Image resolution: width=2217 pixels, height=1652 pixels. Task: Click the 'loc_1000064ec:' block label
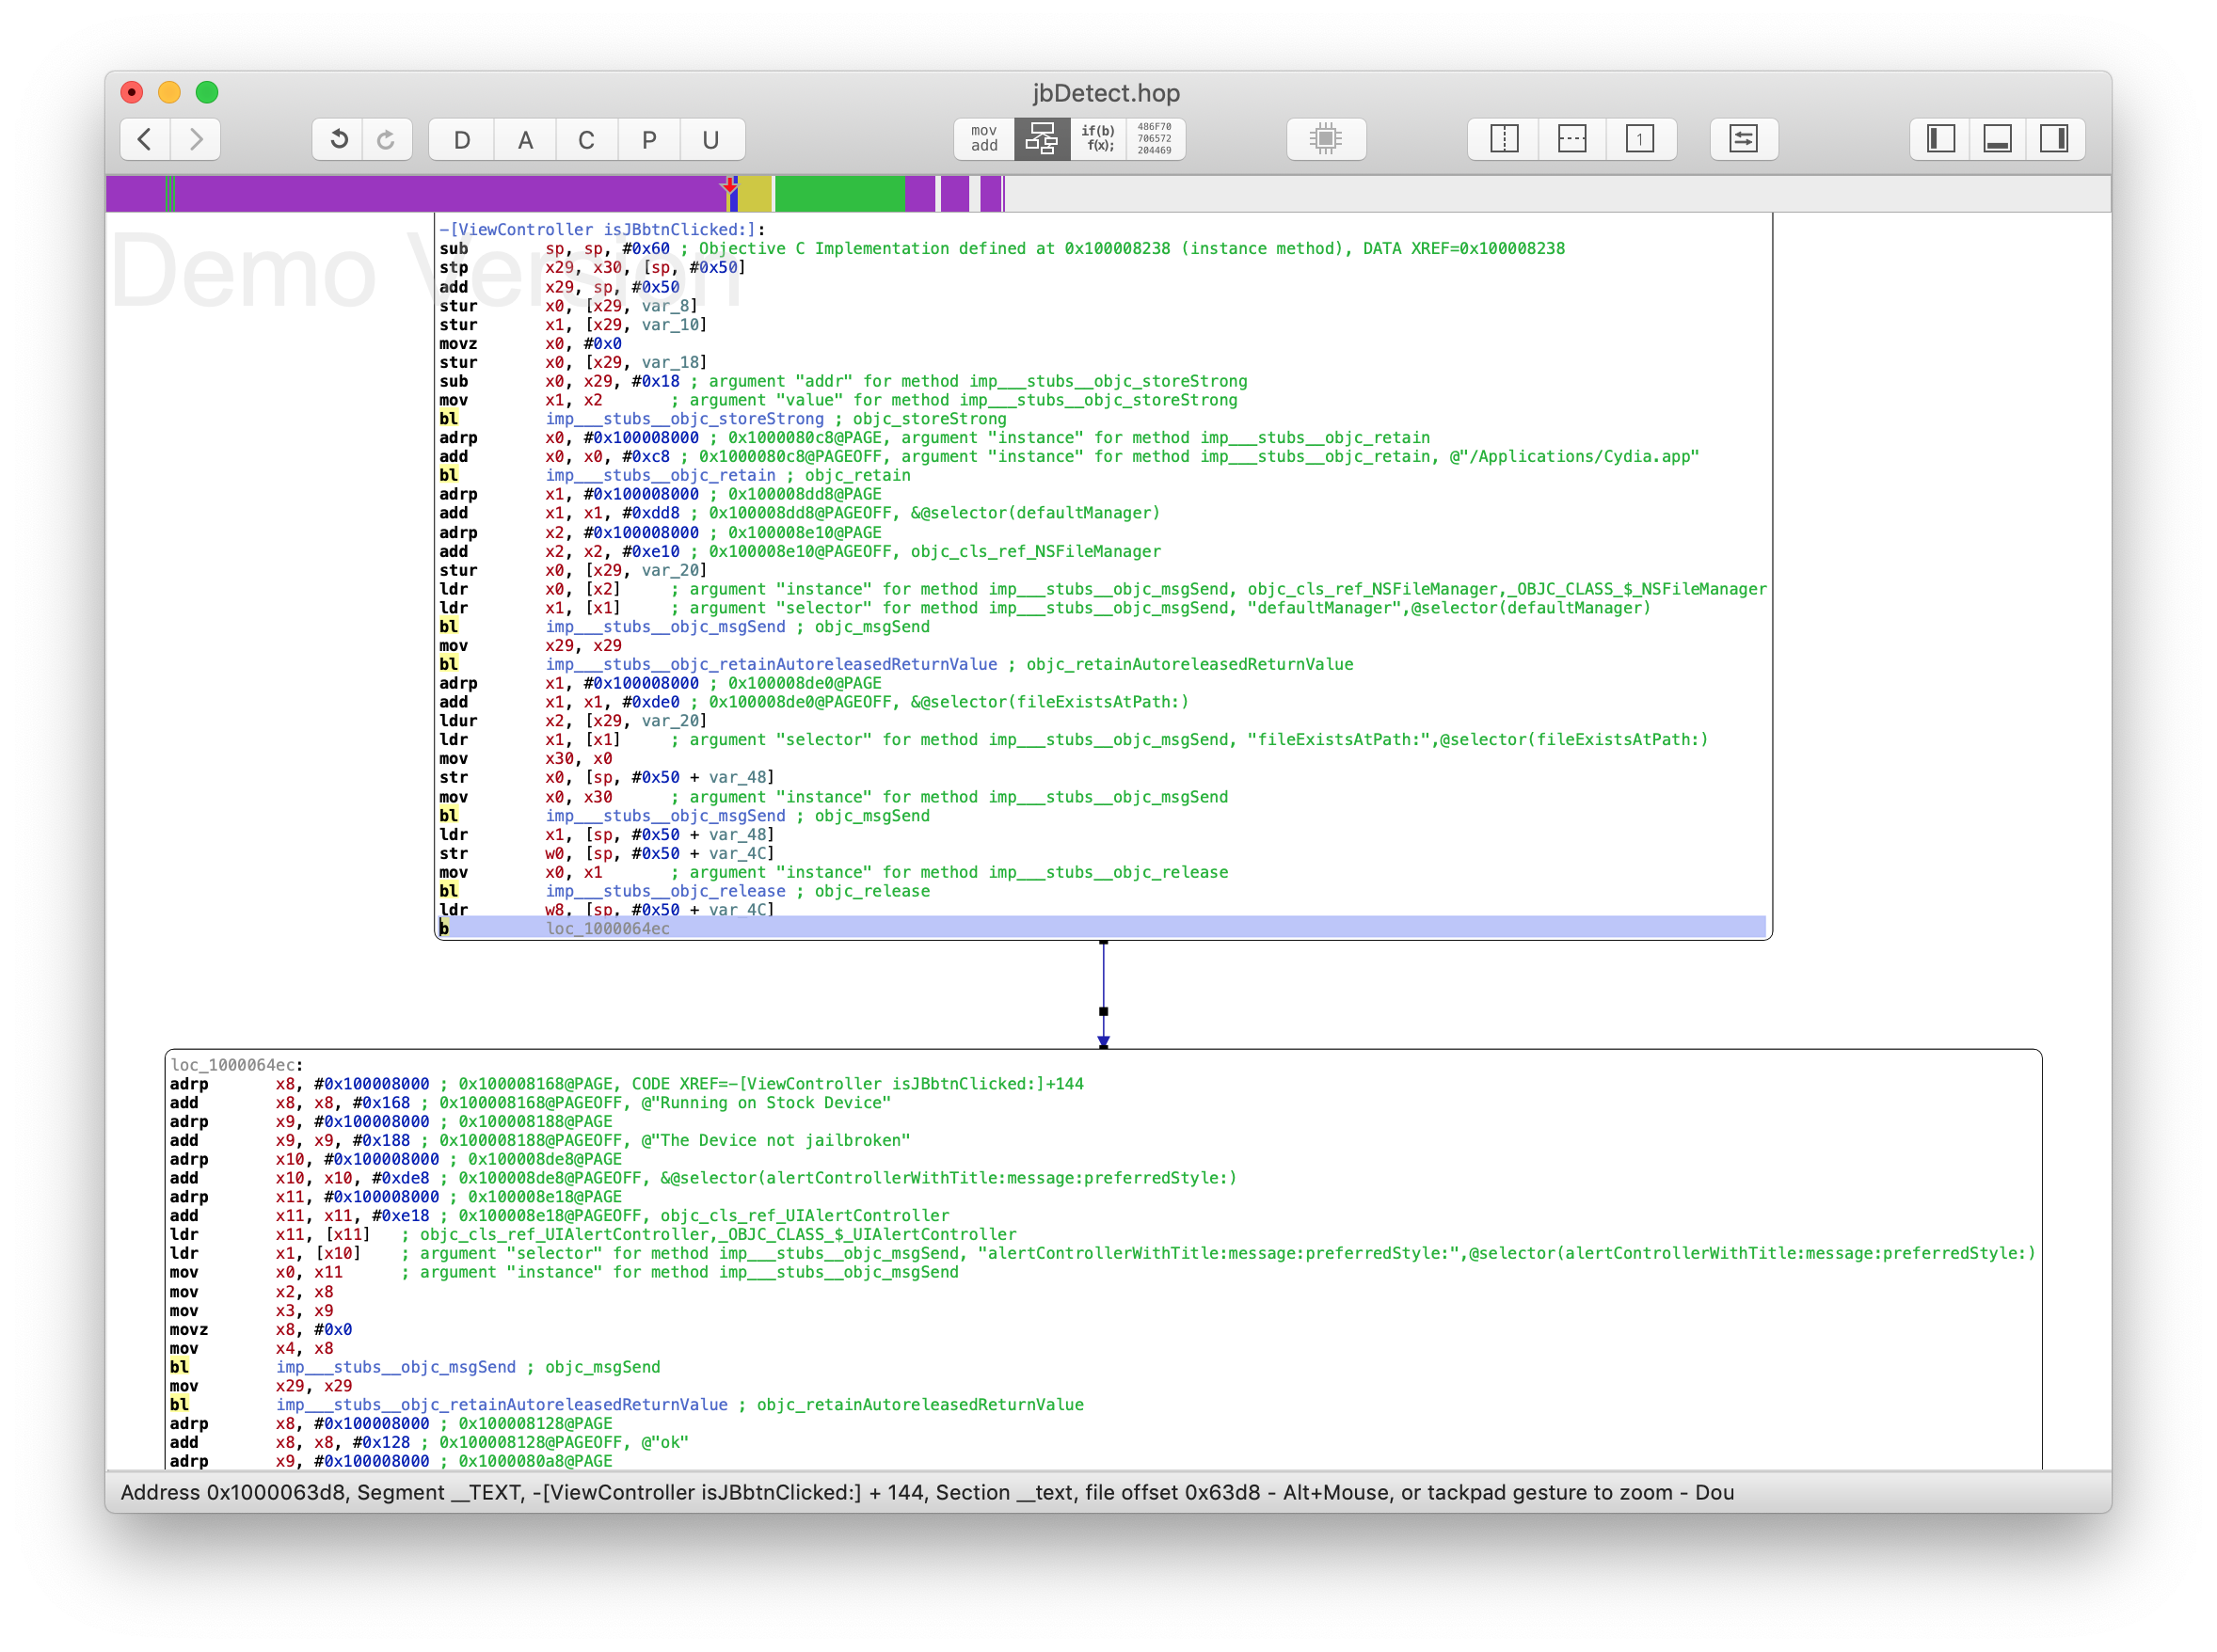coord(237,1065)
